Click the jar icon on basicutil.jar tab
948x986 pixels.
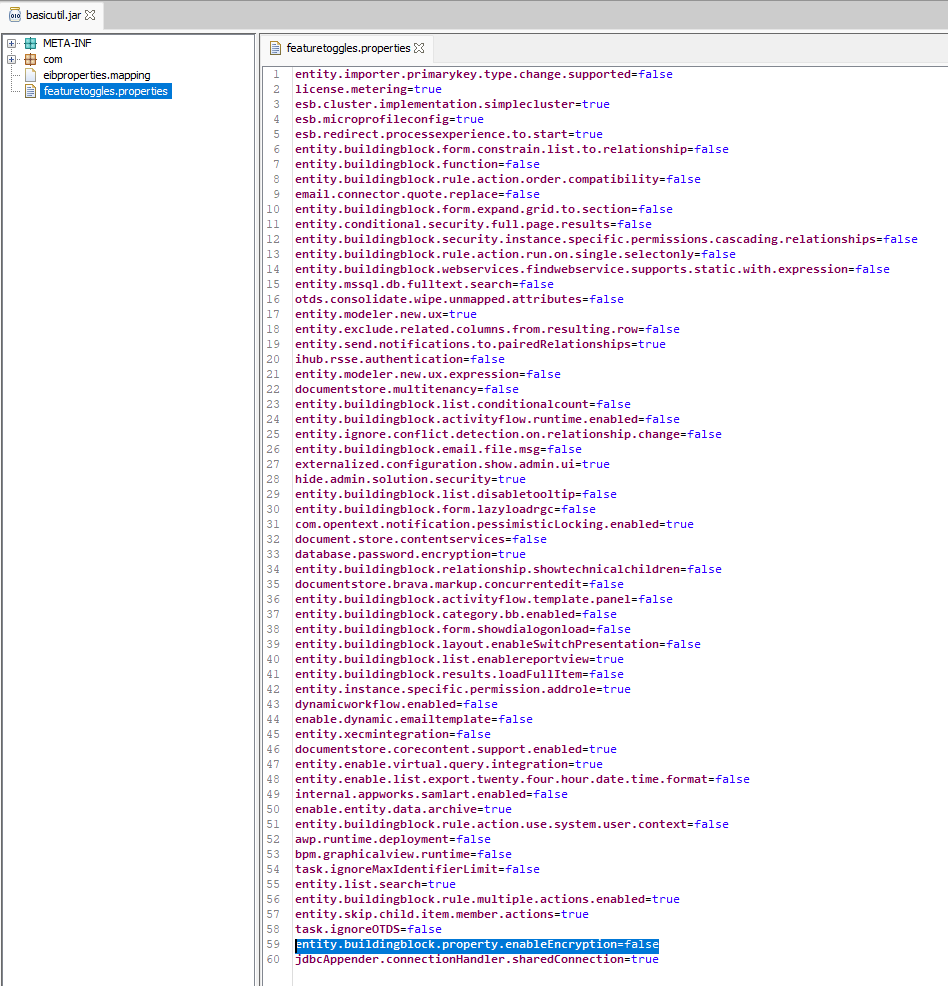pyautogui.click(x=14, y=16)
